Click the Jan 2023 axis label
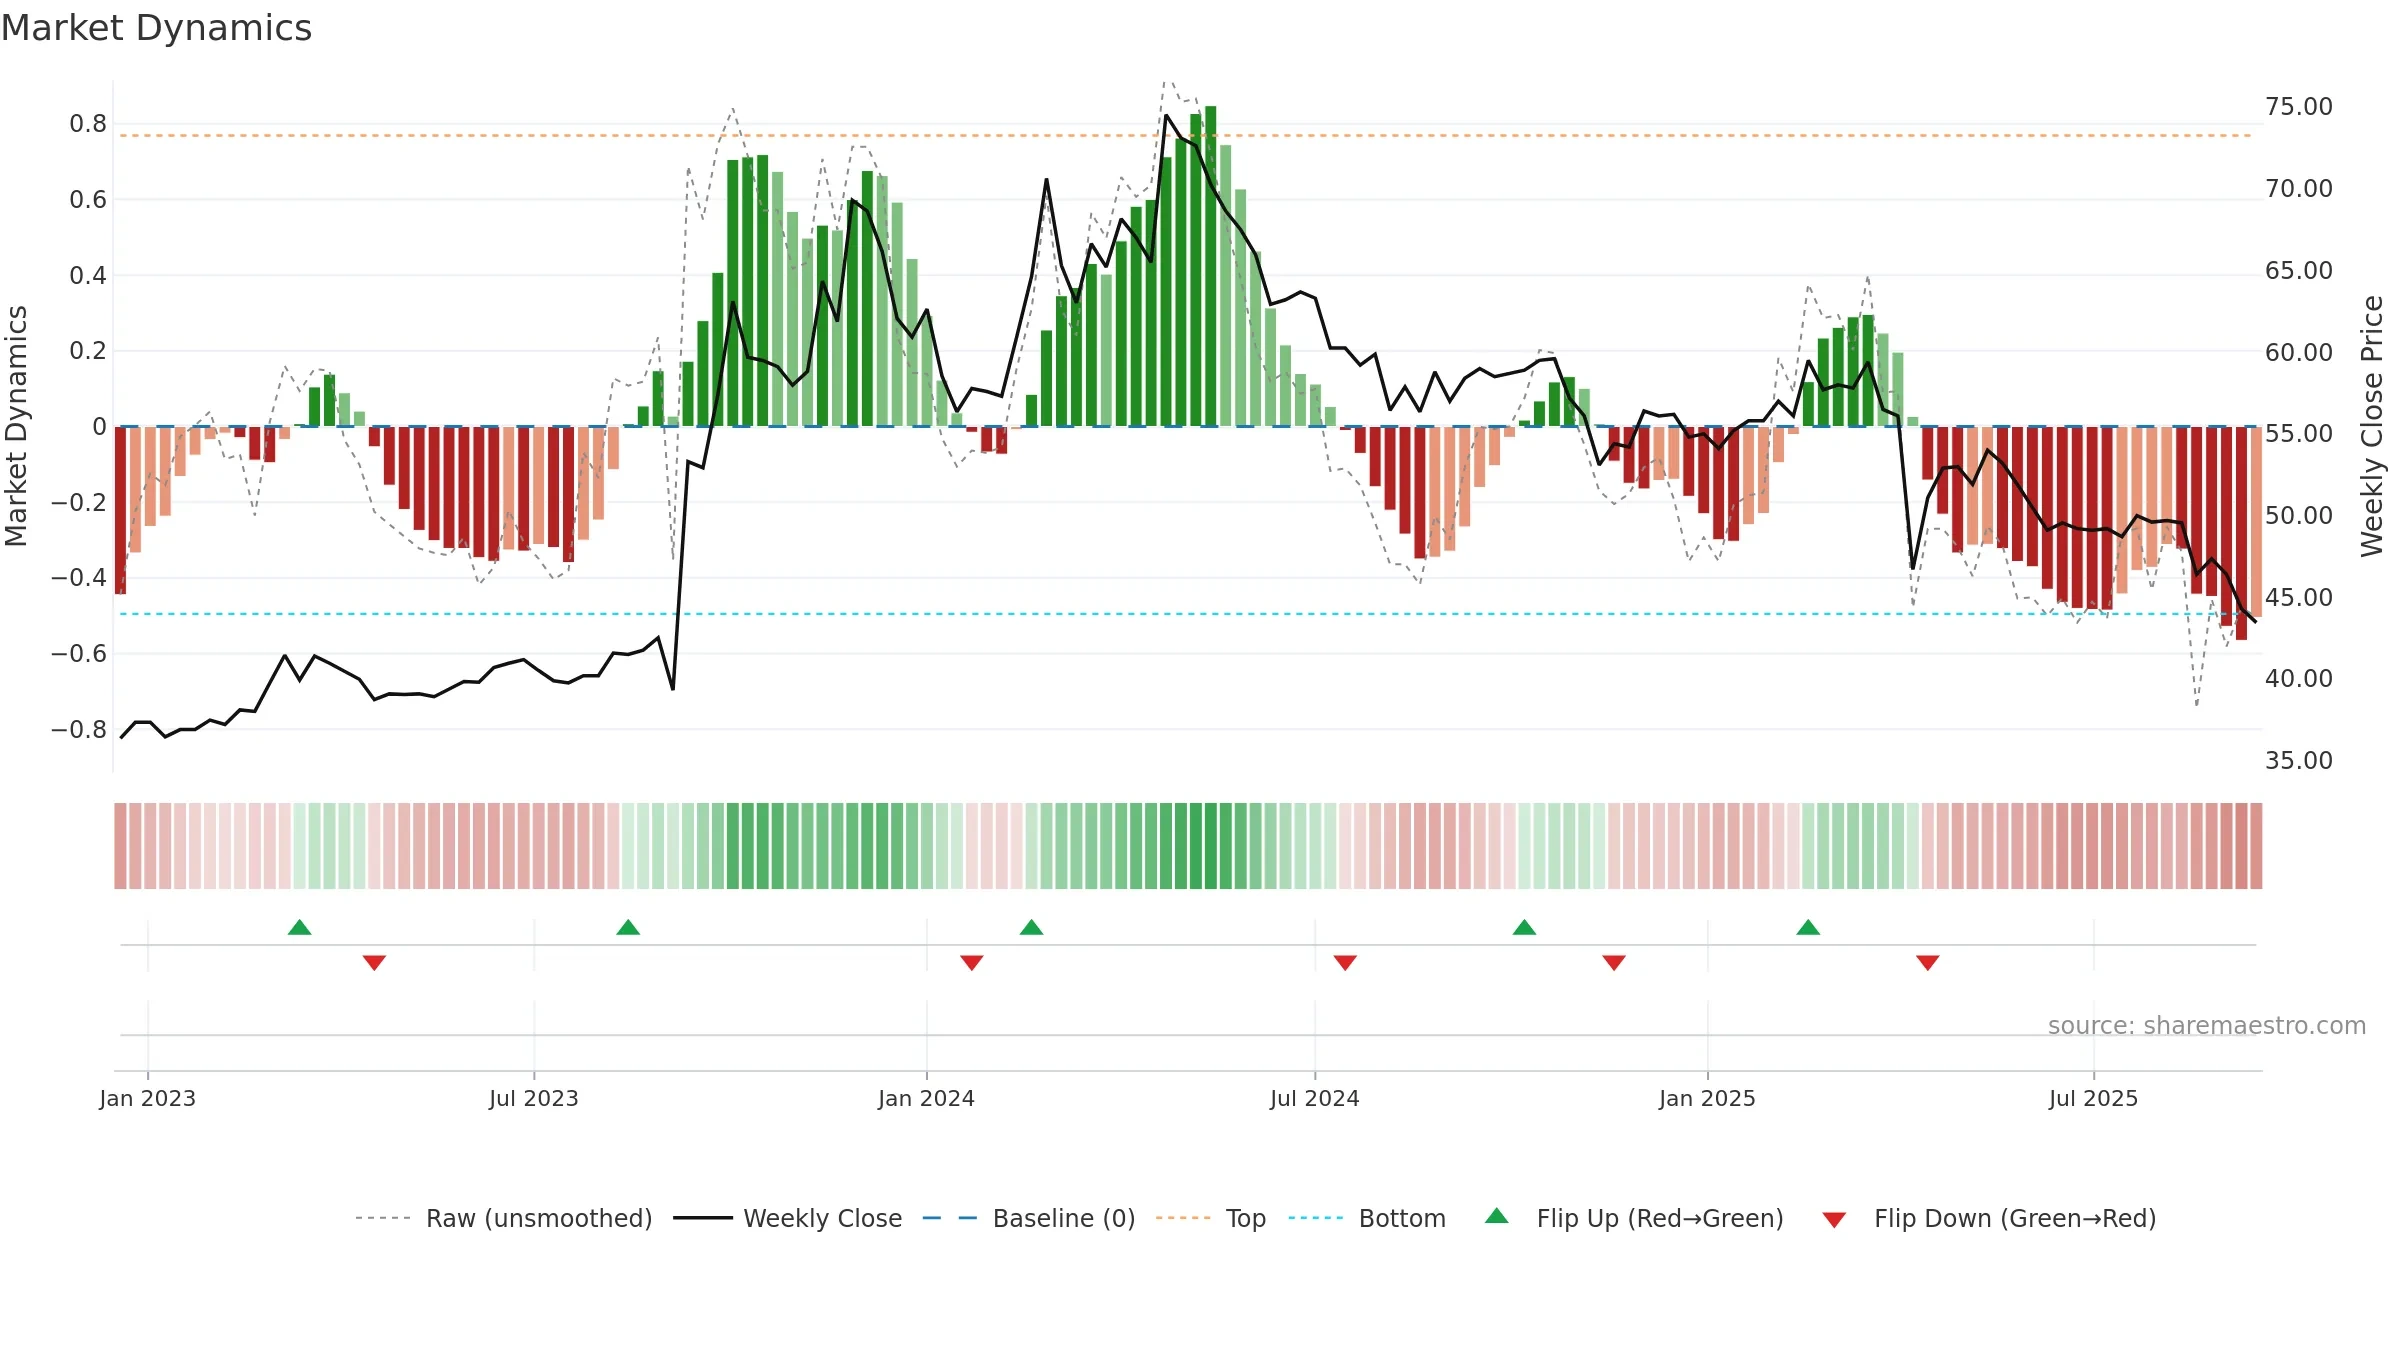 [148, 1098]
